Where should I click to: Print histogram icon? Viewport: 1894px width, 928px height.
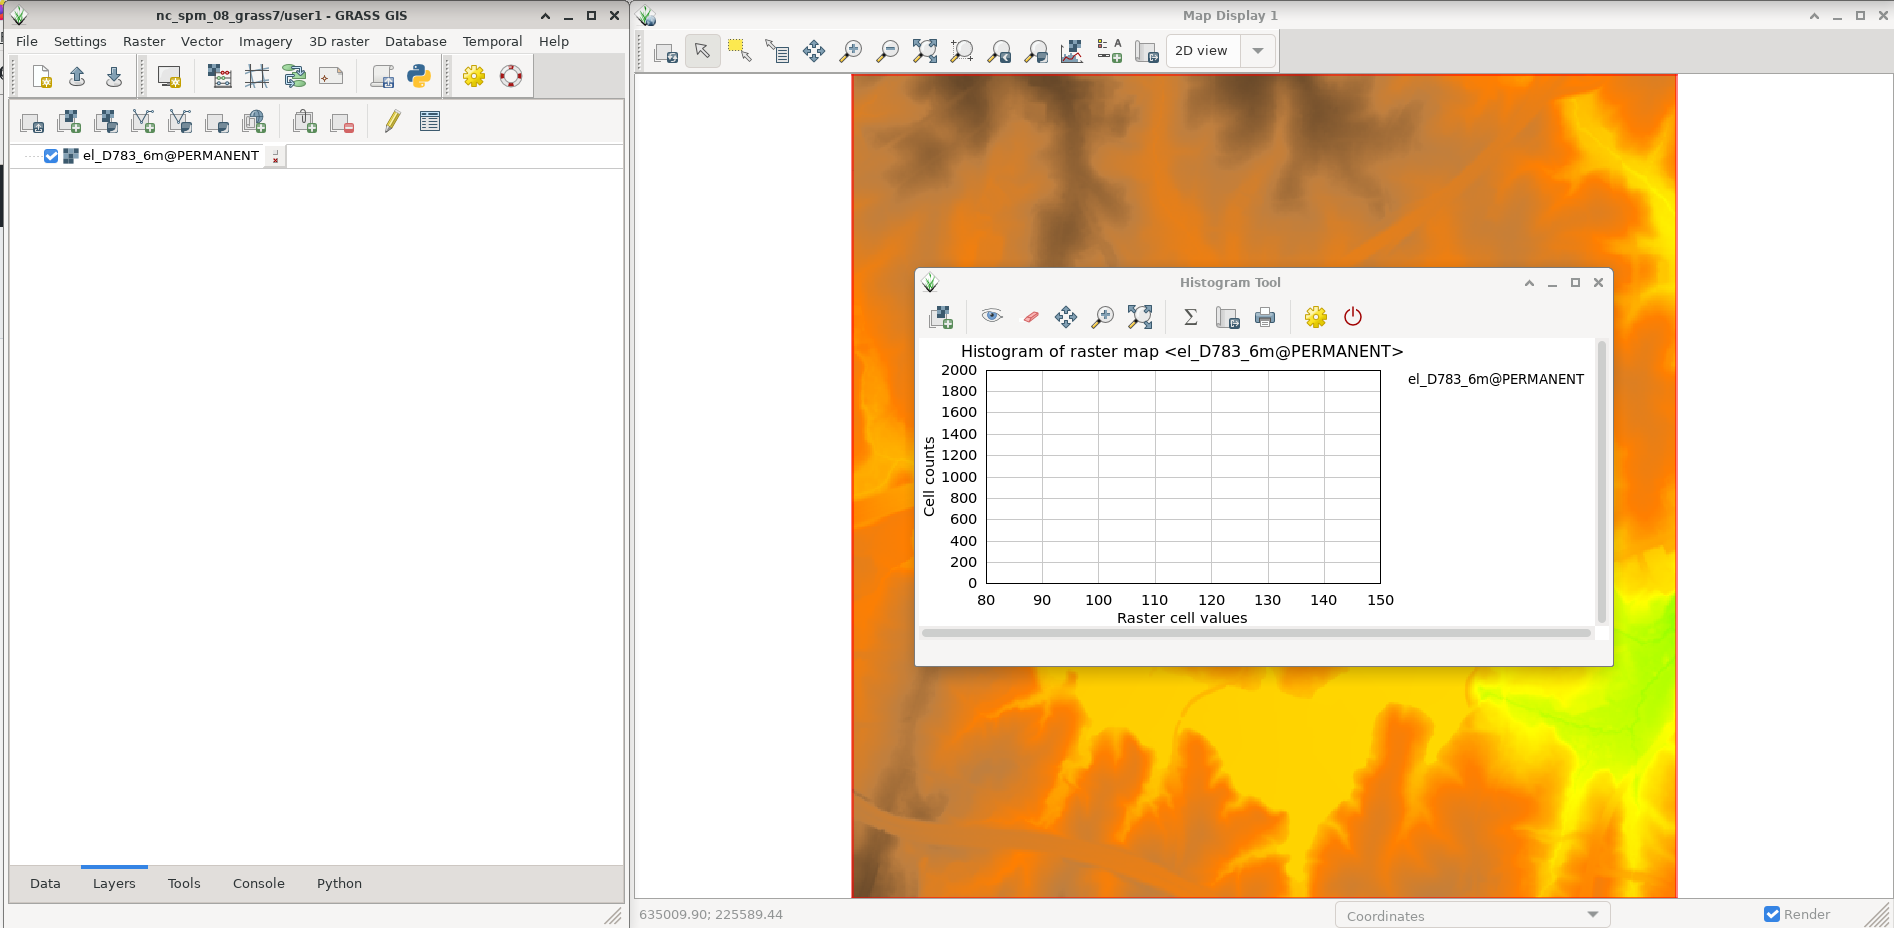point(1265,317)
